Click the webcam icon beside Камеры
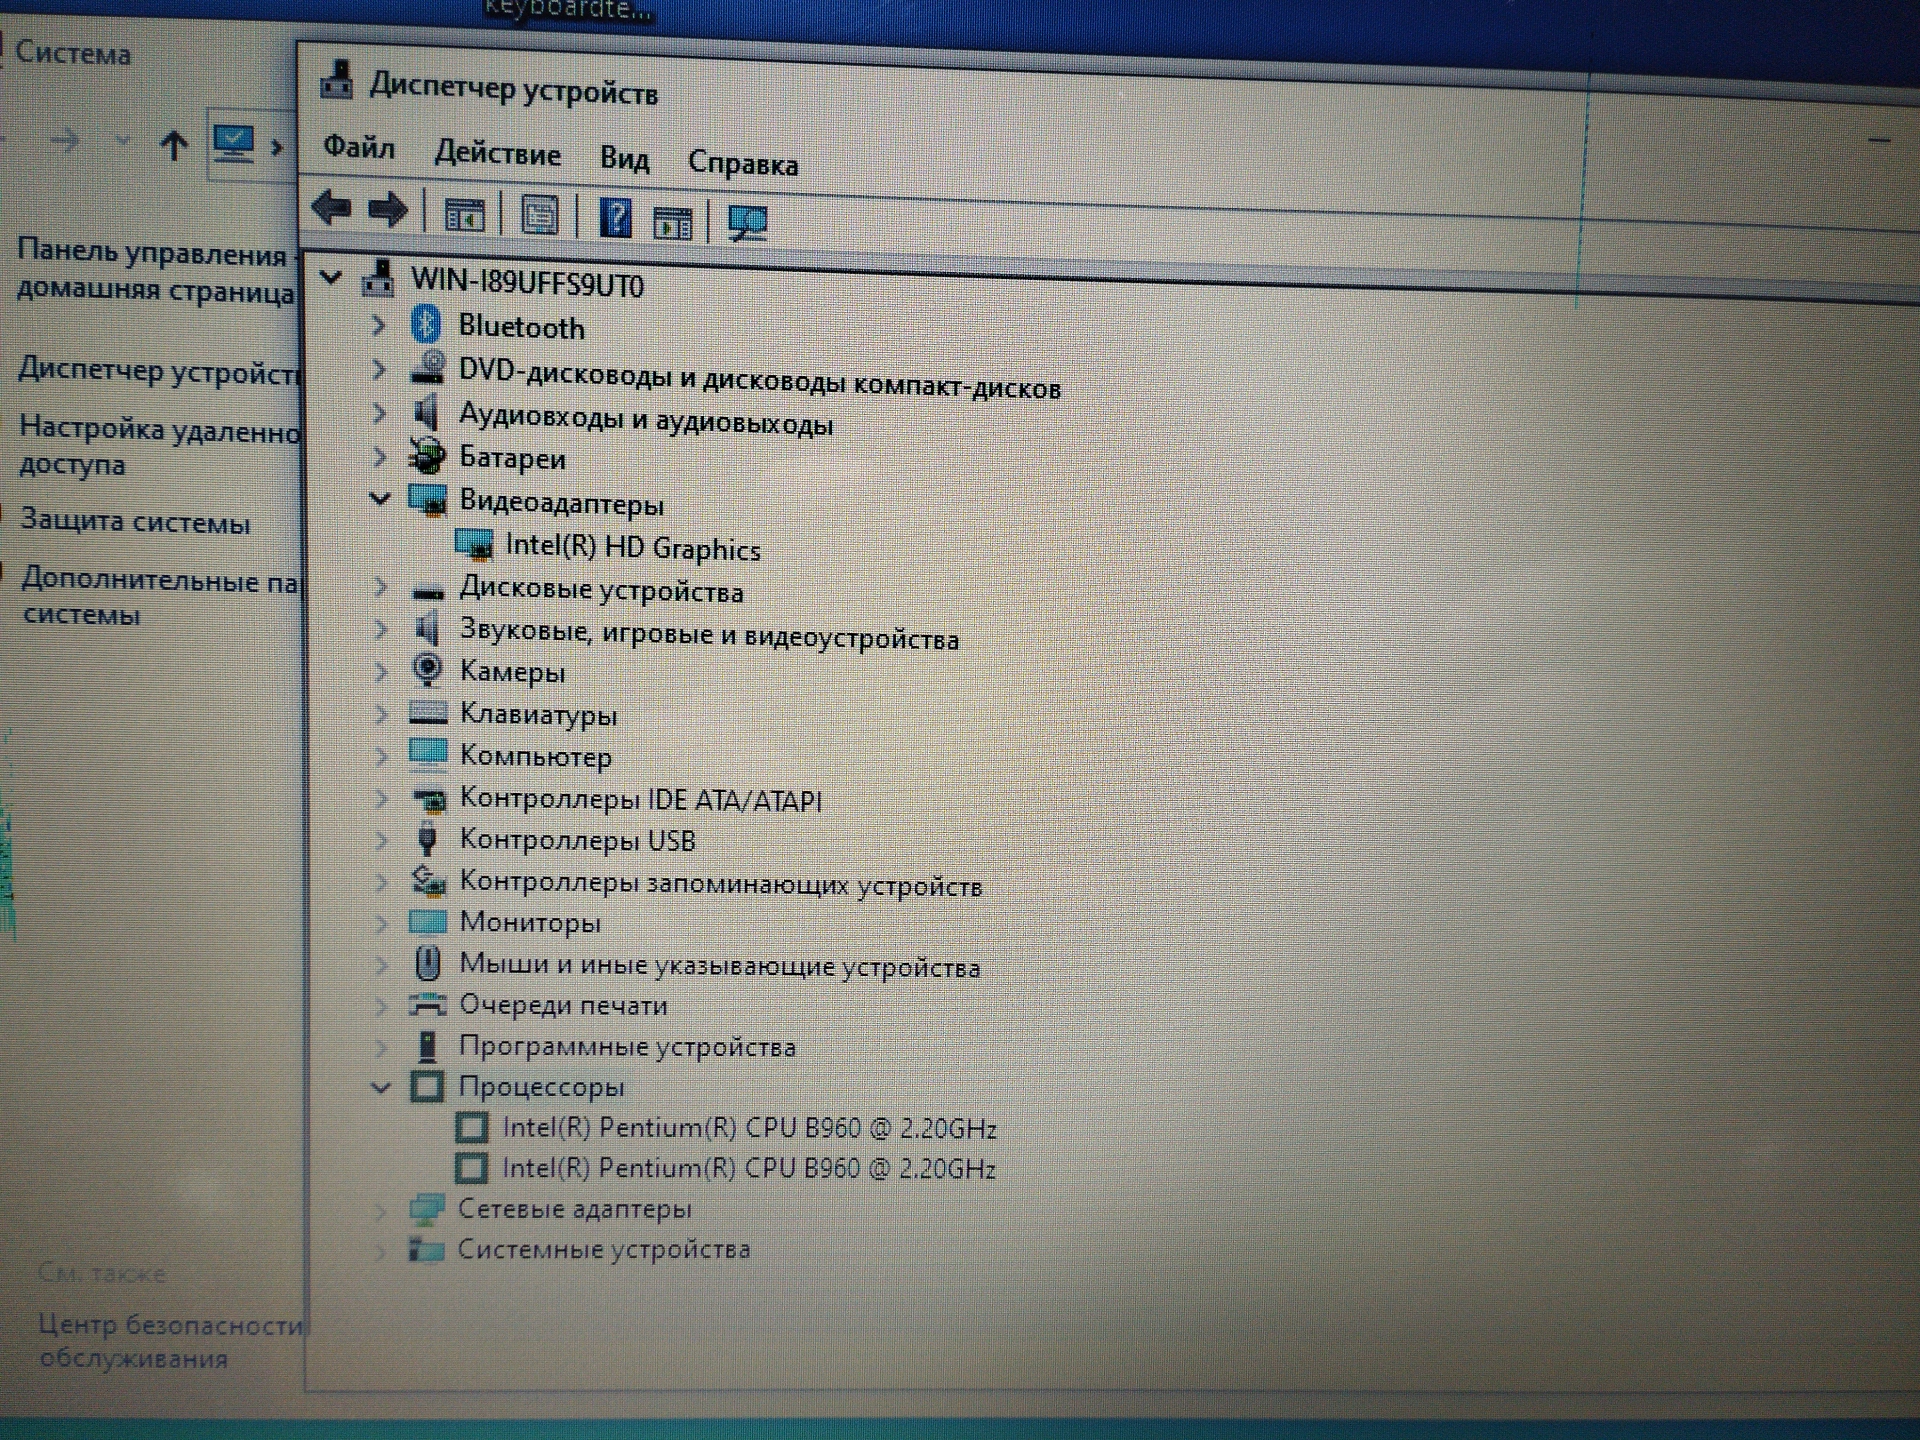The image size is (1920, 1440). (428, 669)
